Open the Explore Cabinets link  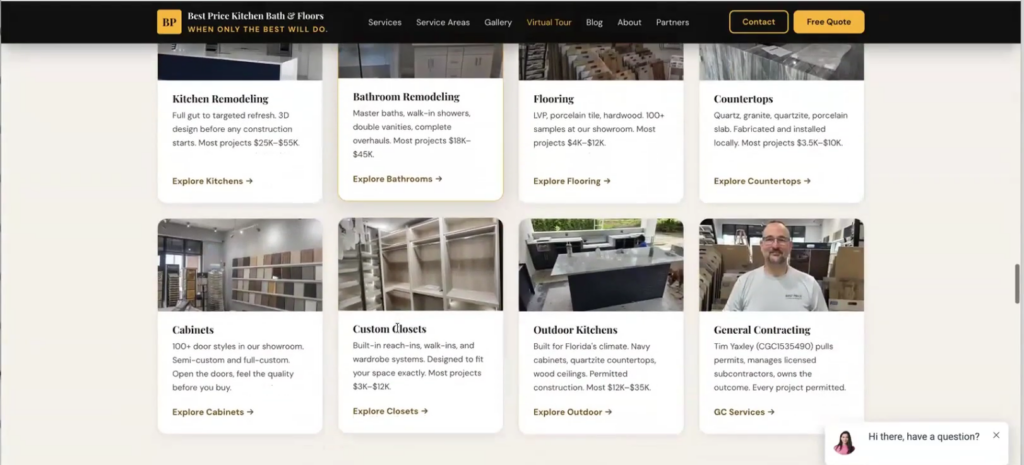point(212,411)
